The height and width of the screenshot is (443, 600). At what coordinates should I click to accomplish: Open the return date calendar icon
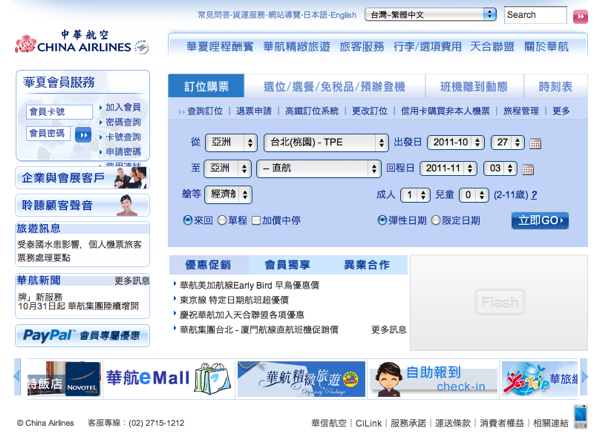pyautogui.click(x=528, y=169)
